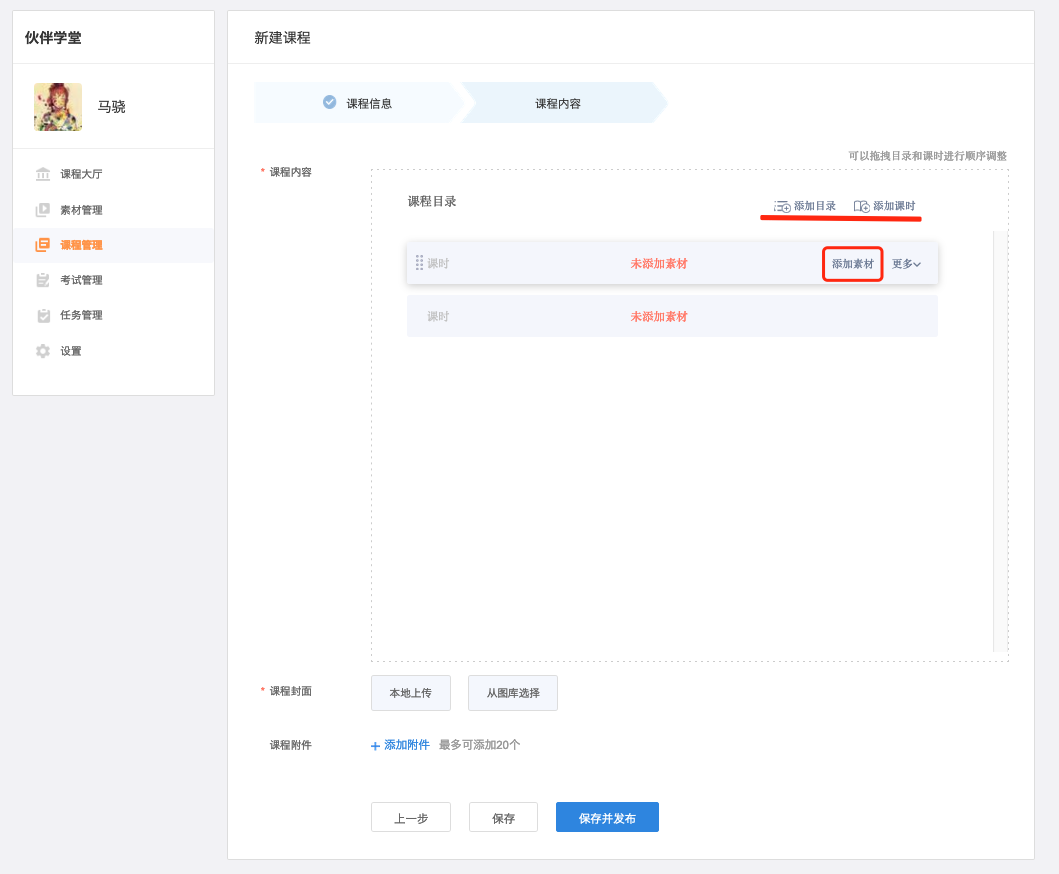Click the 添加附件 link

click(400, 745)
